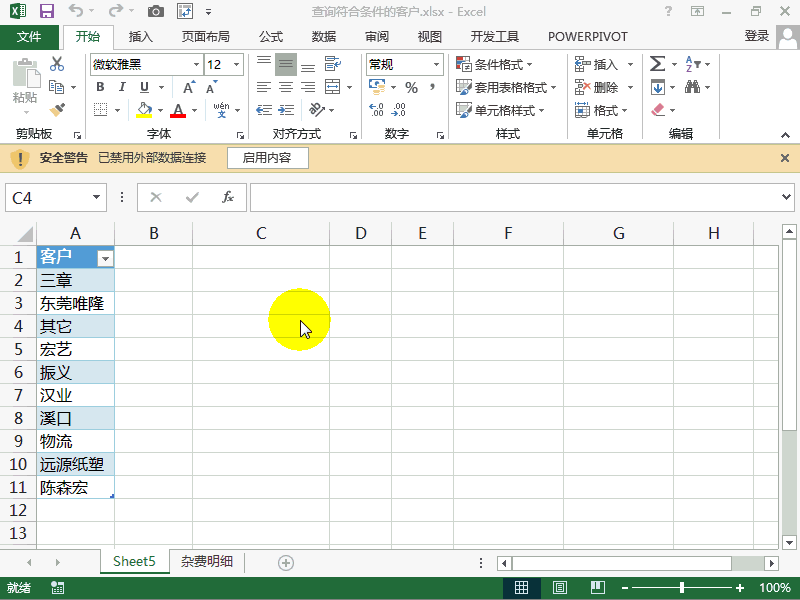Expand the 套用表格格式 menu
This screenshot has height=600, width=800.
coord(506,87)
